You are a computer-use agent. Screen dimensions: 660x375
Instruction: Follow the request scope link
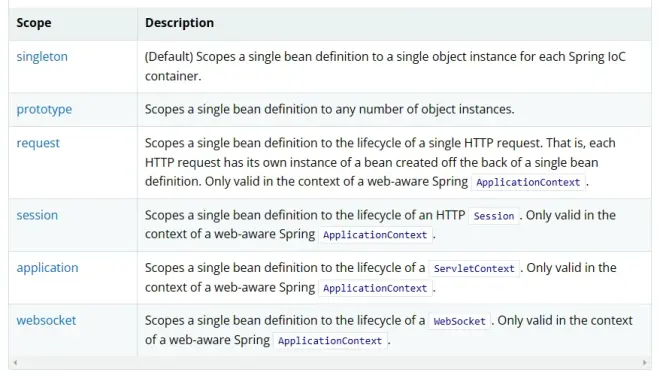[38, 143]
